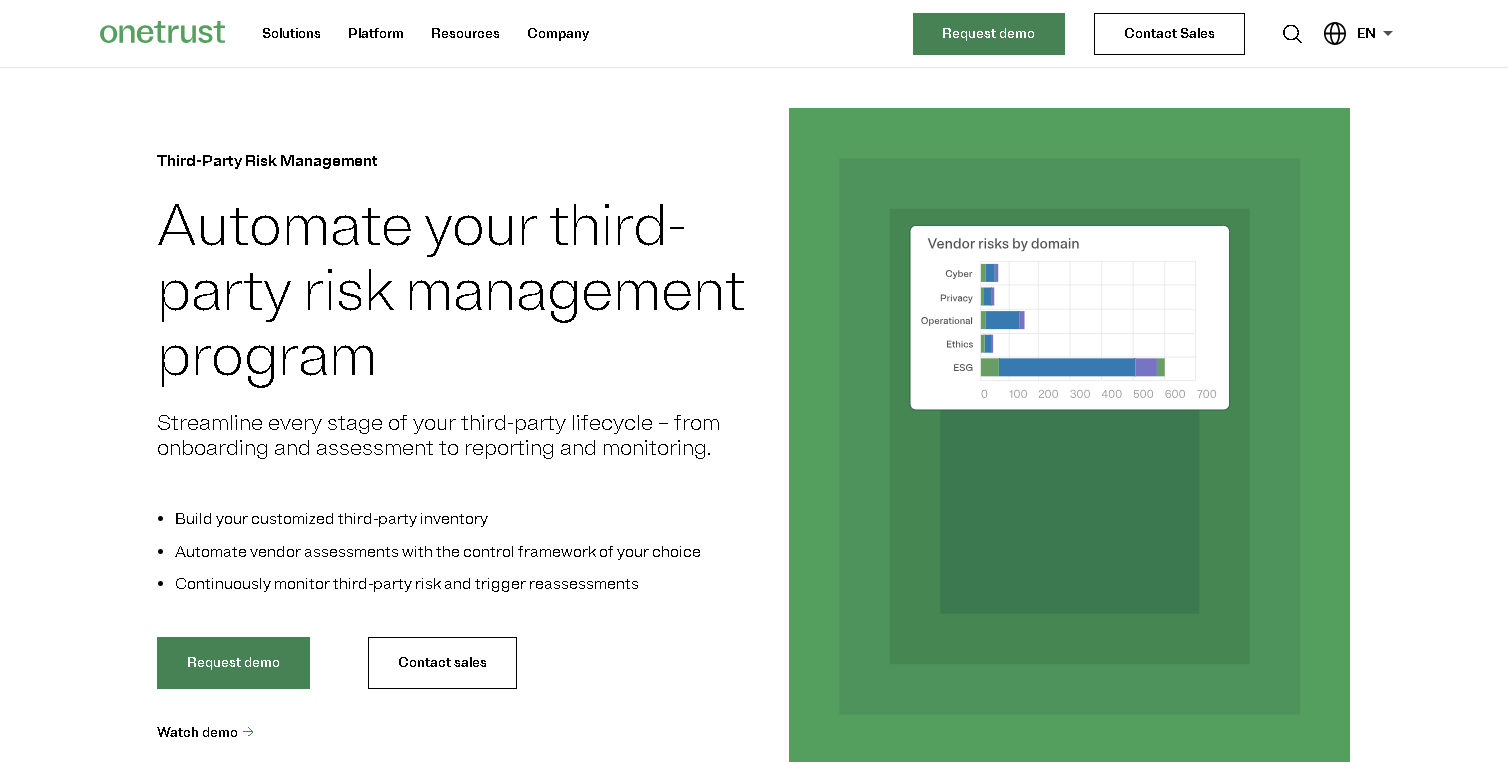Open the Company menu

[558, 34]
